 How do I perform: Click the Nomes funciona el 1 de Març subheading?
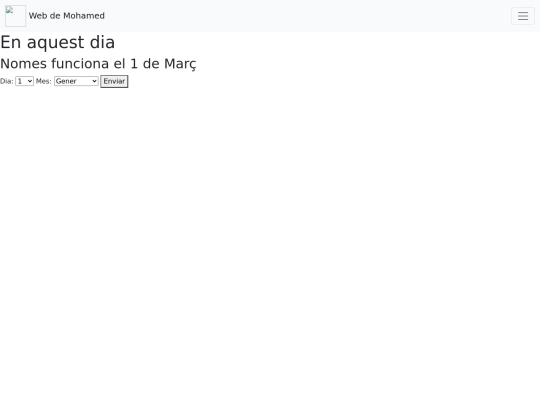[98, 64]
